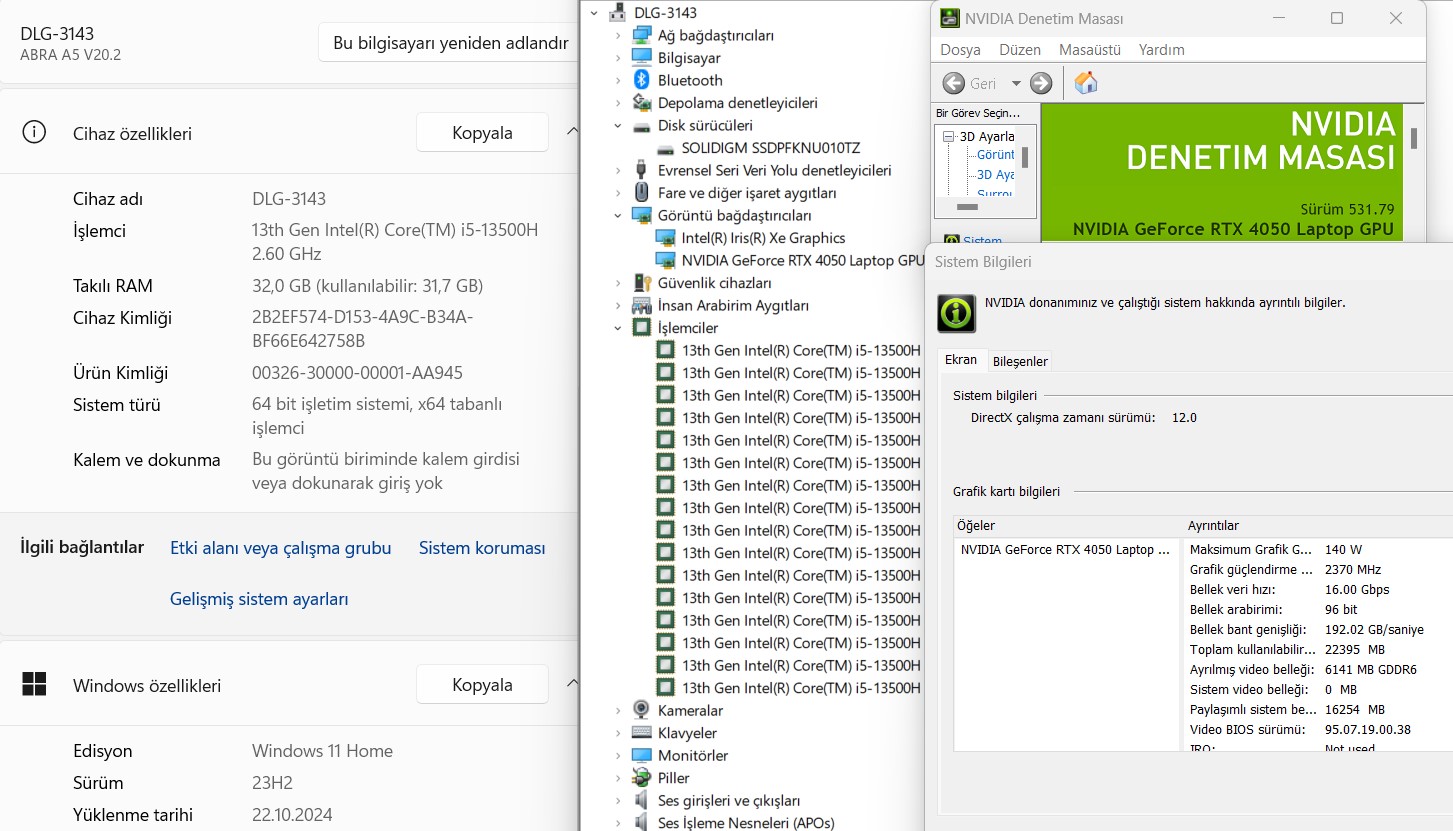
Task: Select the Klavyeler tree item
Action: [687, 733]
